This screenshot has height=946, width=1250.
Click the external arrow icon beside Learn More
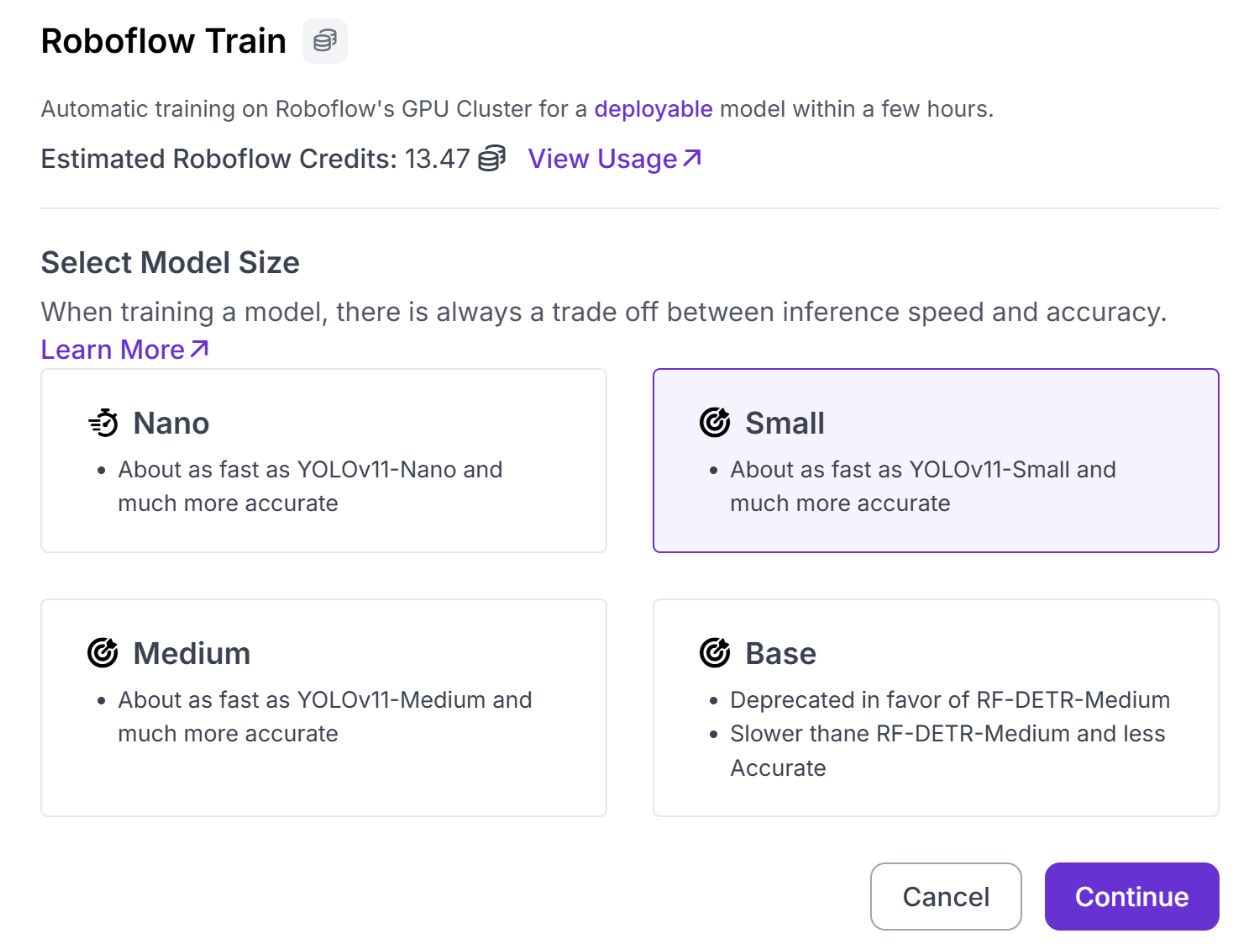199,349
